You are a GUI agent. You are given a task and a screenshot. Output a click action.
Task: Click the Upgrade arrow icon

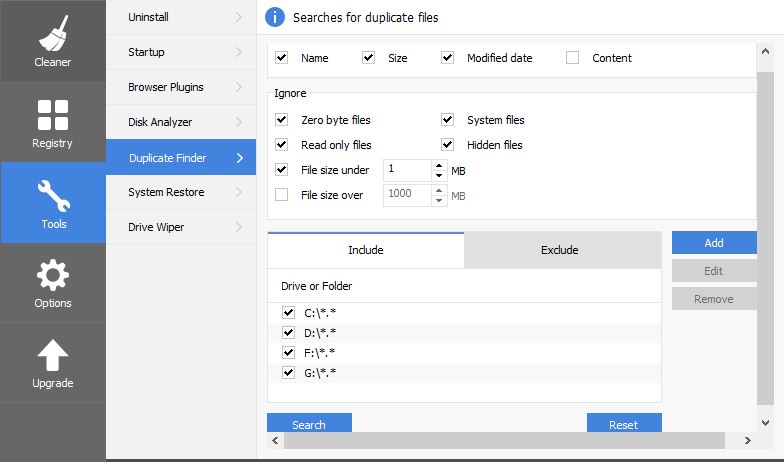click(52, 354)
